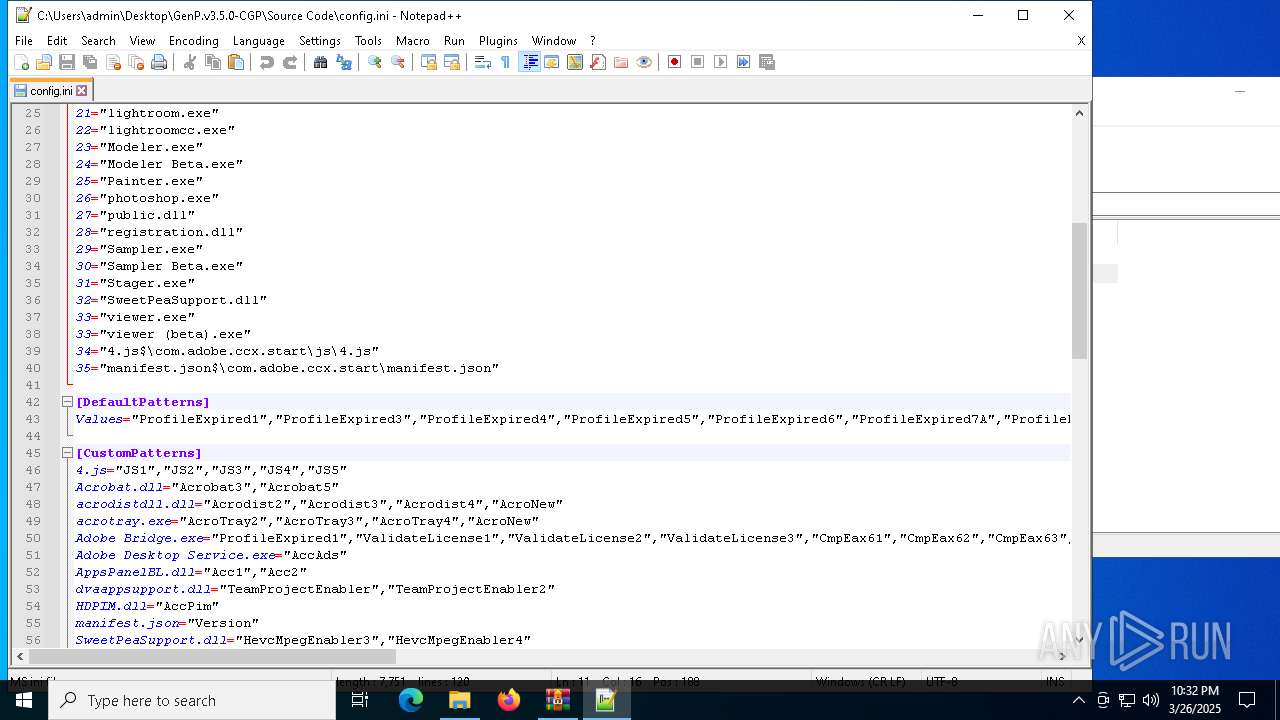Open Find with the binoculars icon
Viewport: 1280px width, 720px height.
click(321, 62)
